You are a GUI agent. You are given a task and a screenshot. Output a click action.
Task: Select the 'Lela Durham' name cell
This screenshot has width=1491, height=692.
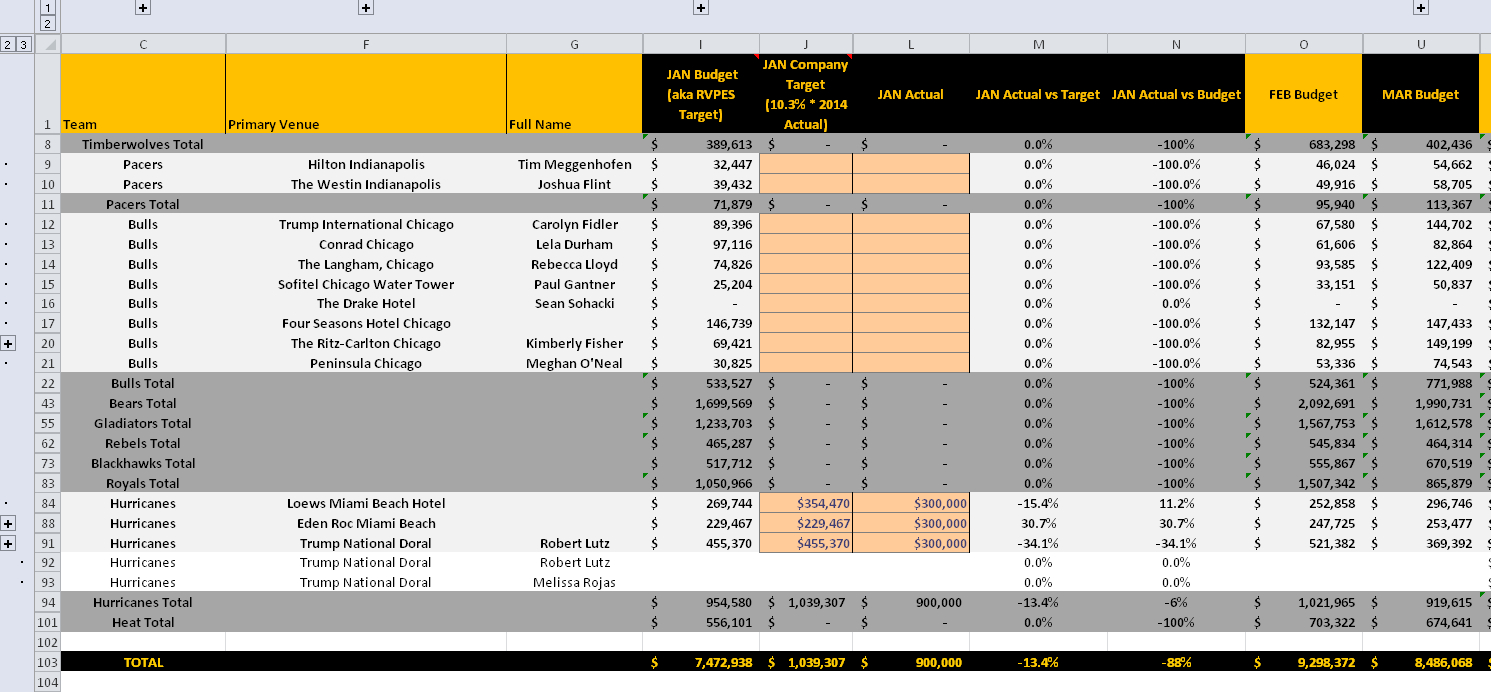click(574, 244)
